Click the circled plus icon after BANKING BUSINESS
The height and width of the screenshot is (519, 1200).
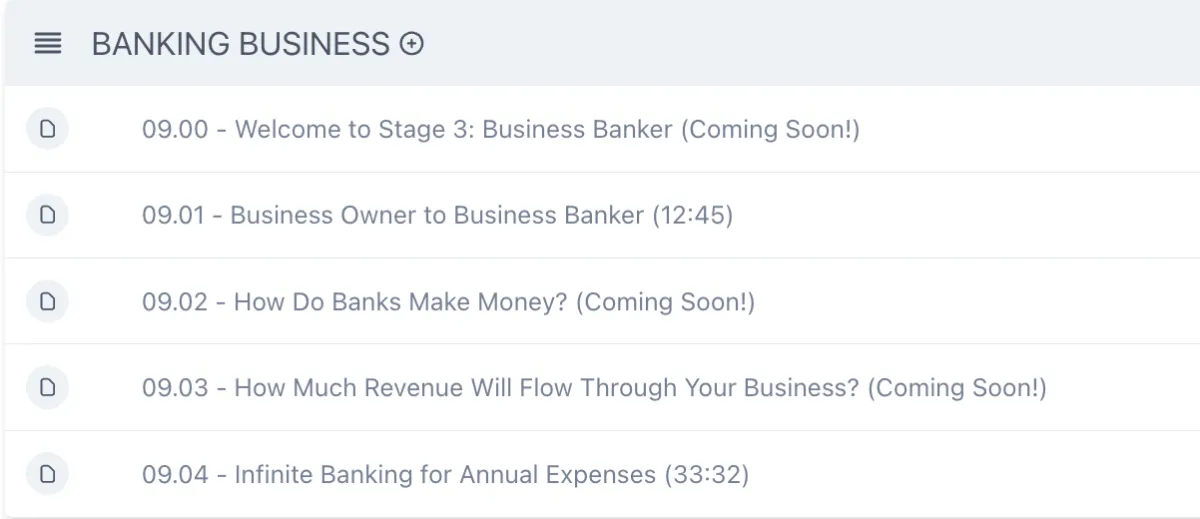coord(412,44)
